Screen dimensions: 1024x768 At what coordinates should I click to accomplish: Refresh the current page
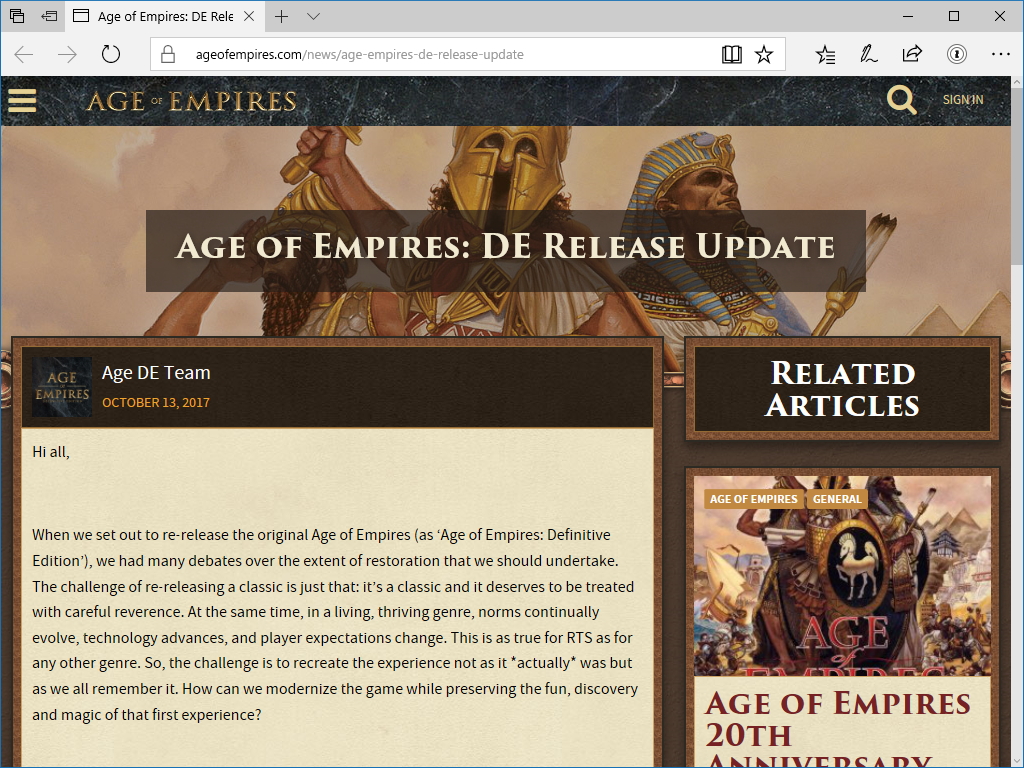point(111,54)
